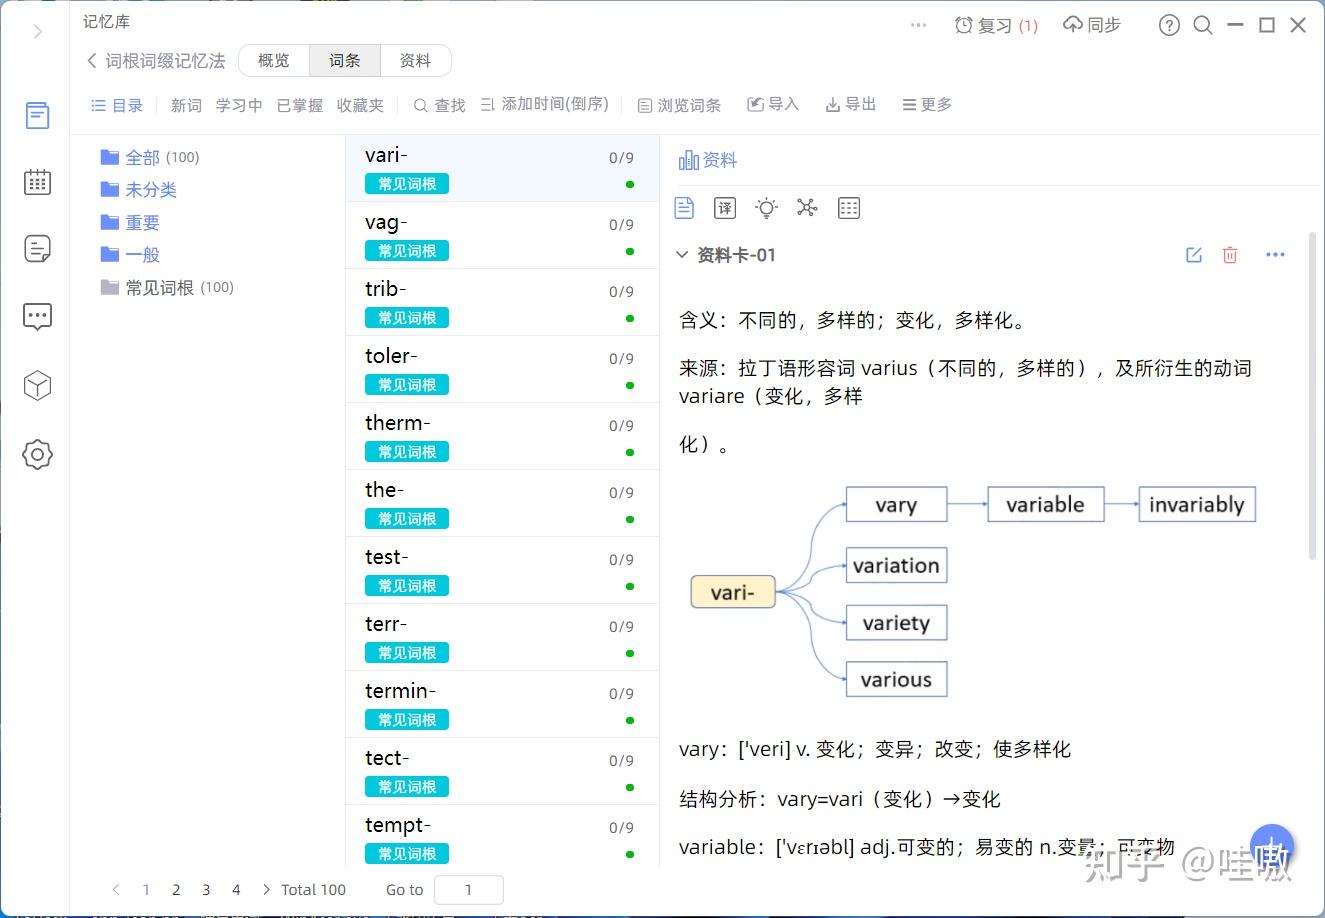Open 资料卡-01 more options ellipsis
This screenshot has height=918, width=1325.
click(1275, 255)
